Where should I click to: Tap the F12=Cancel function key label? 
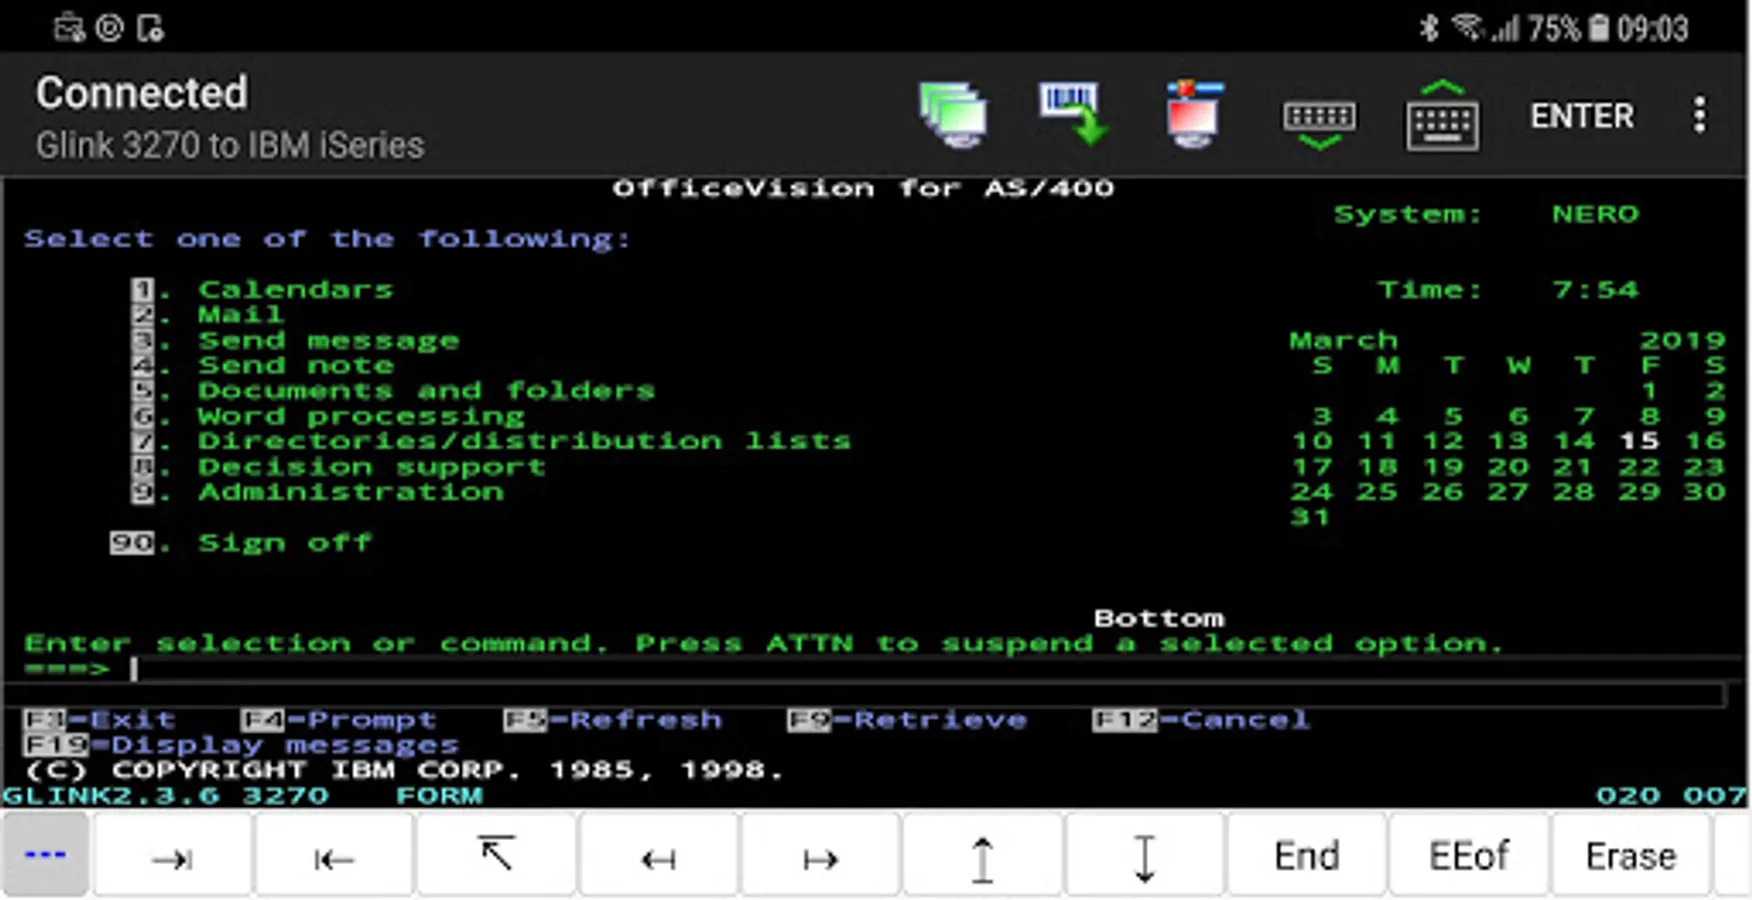[1202, 720]
